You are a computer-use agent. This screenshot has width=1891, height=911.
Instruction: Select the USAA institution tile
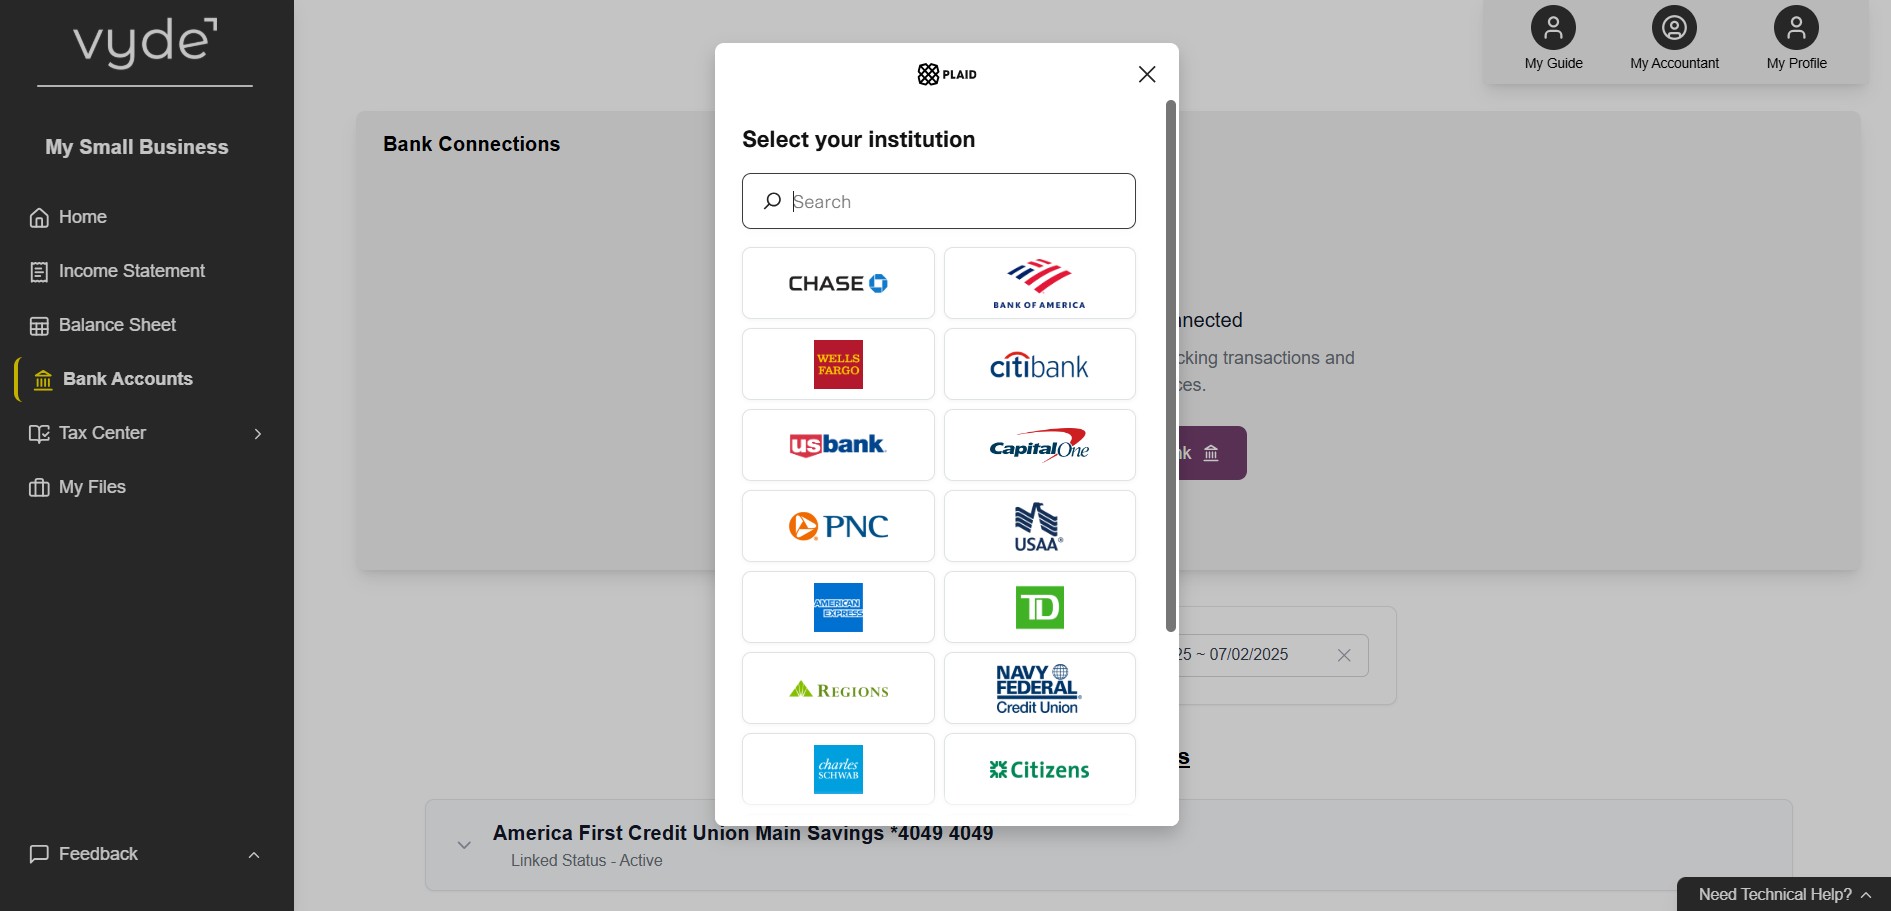1039,526
